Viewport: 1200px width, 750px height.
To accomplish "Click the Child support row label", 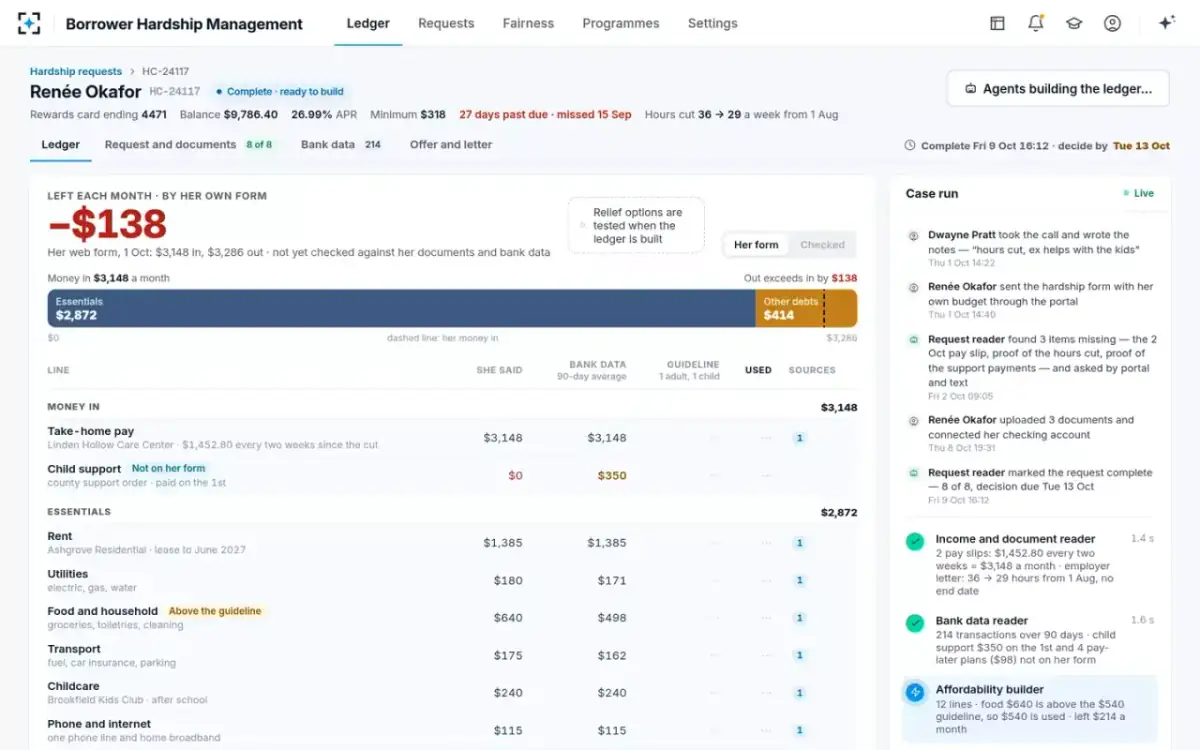I will click(x=84, y=469).
